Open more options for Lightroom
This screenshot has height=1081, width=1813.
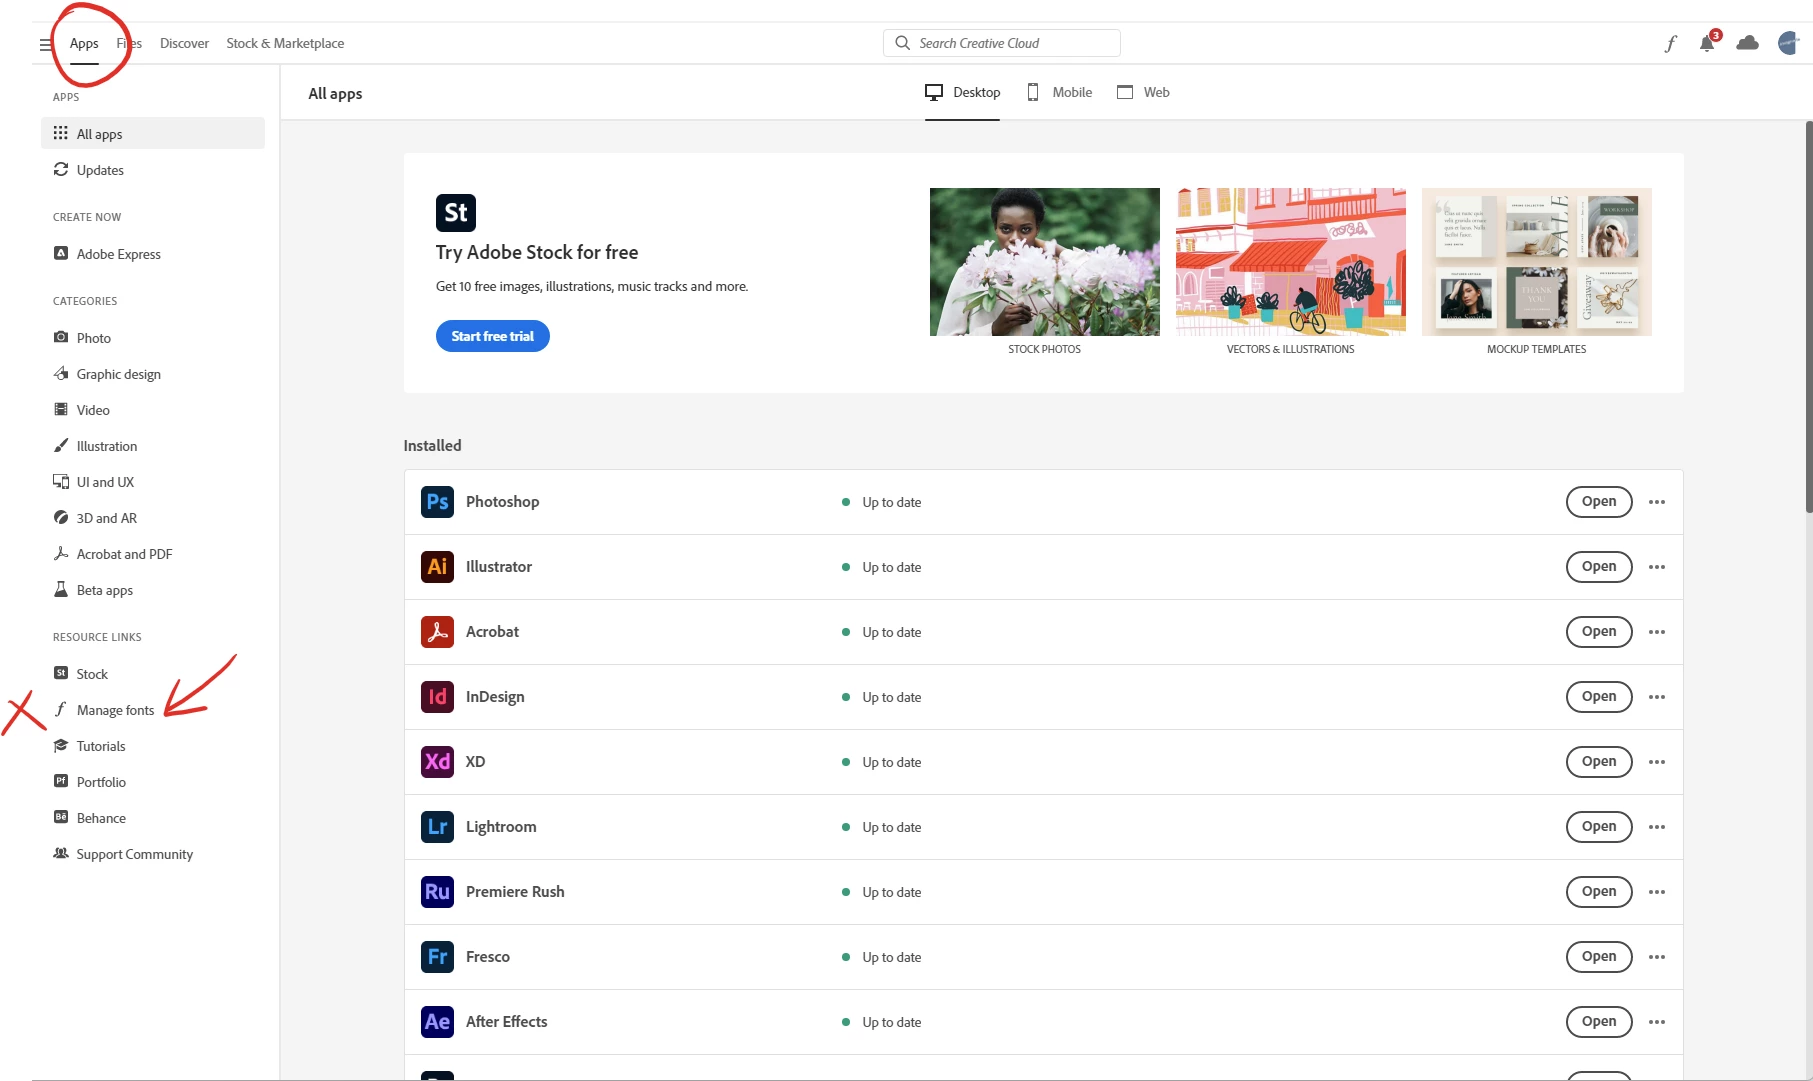1657,827
